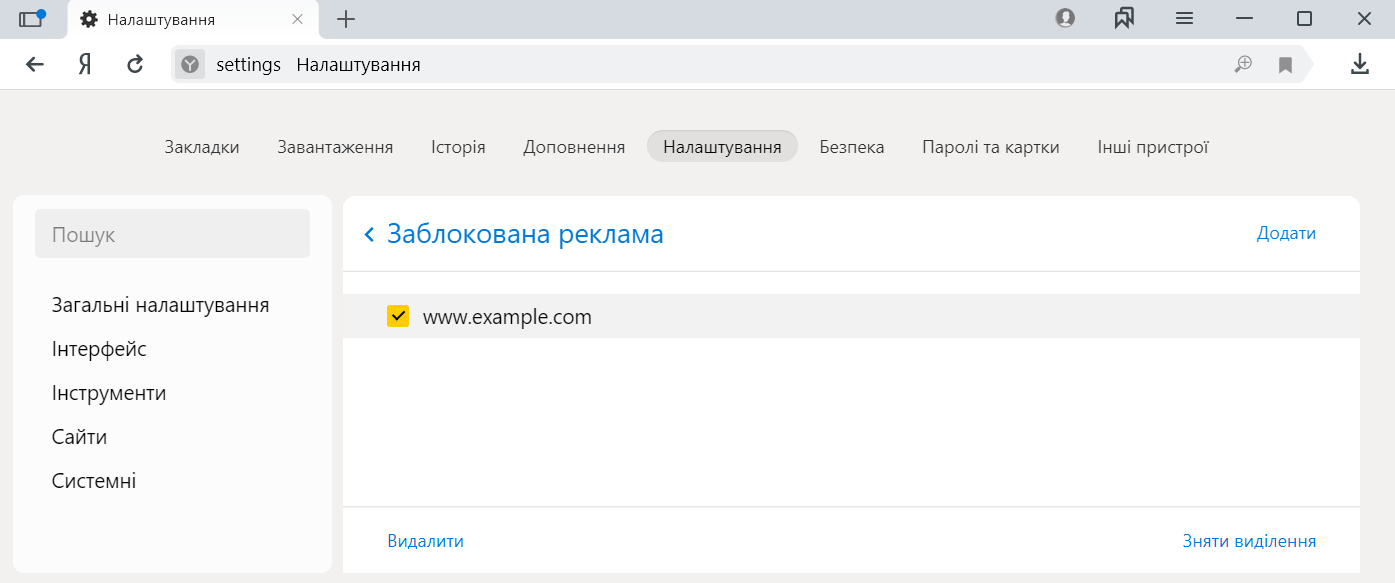Reload the page
Screen dimensions: 1395x583
coord(135,65)
